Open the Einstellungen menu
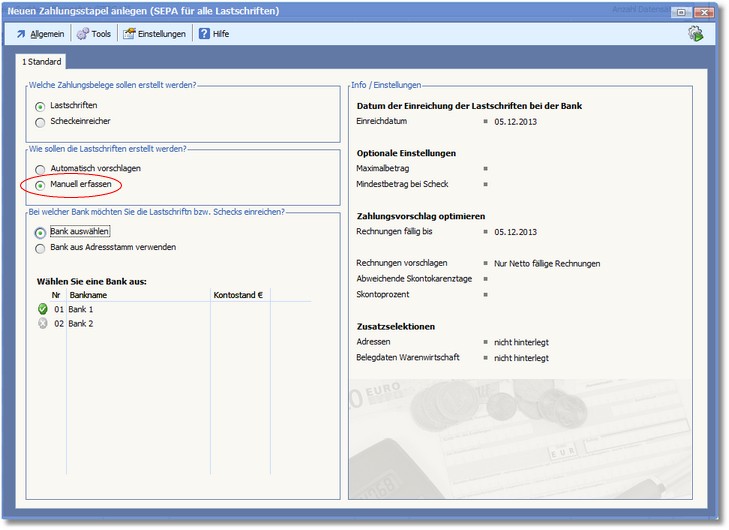This screenshot has width=729, height=530. pos(155,34)
